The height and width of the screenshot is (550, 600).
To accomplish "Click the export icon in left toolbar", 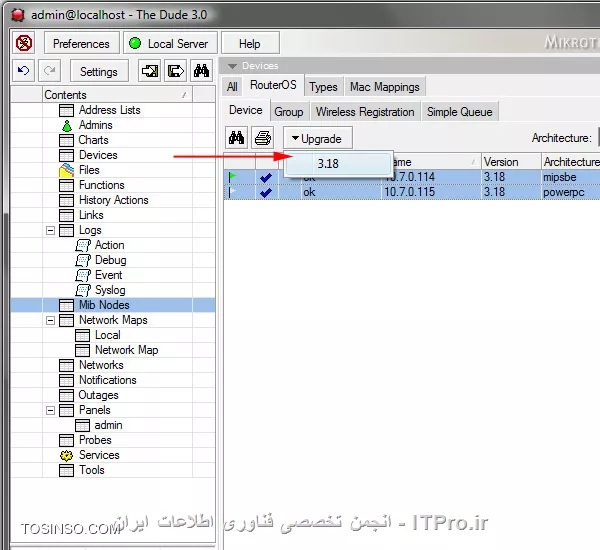I will [x=175, y=71].
